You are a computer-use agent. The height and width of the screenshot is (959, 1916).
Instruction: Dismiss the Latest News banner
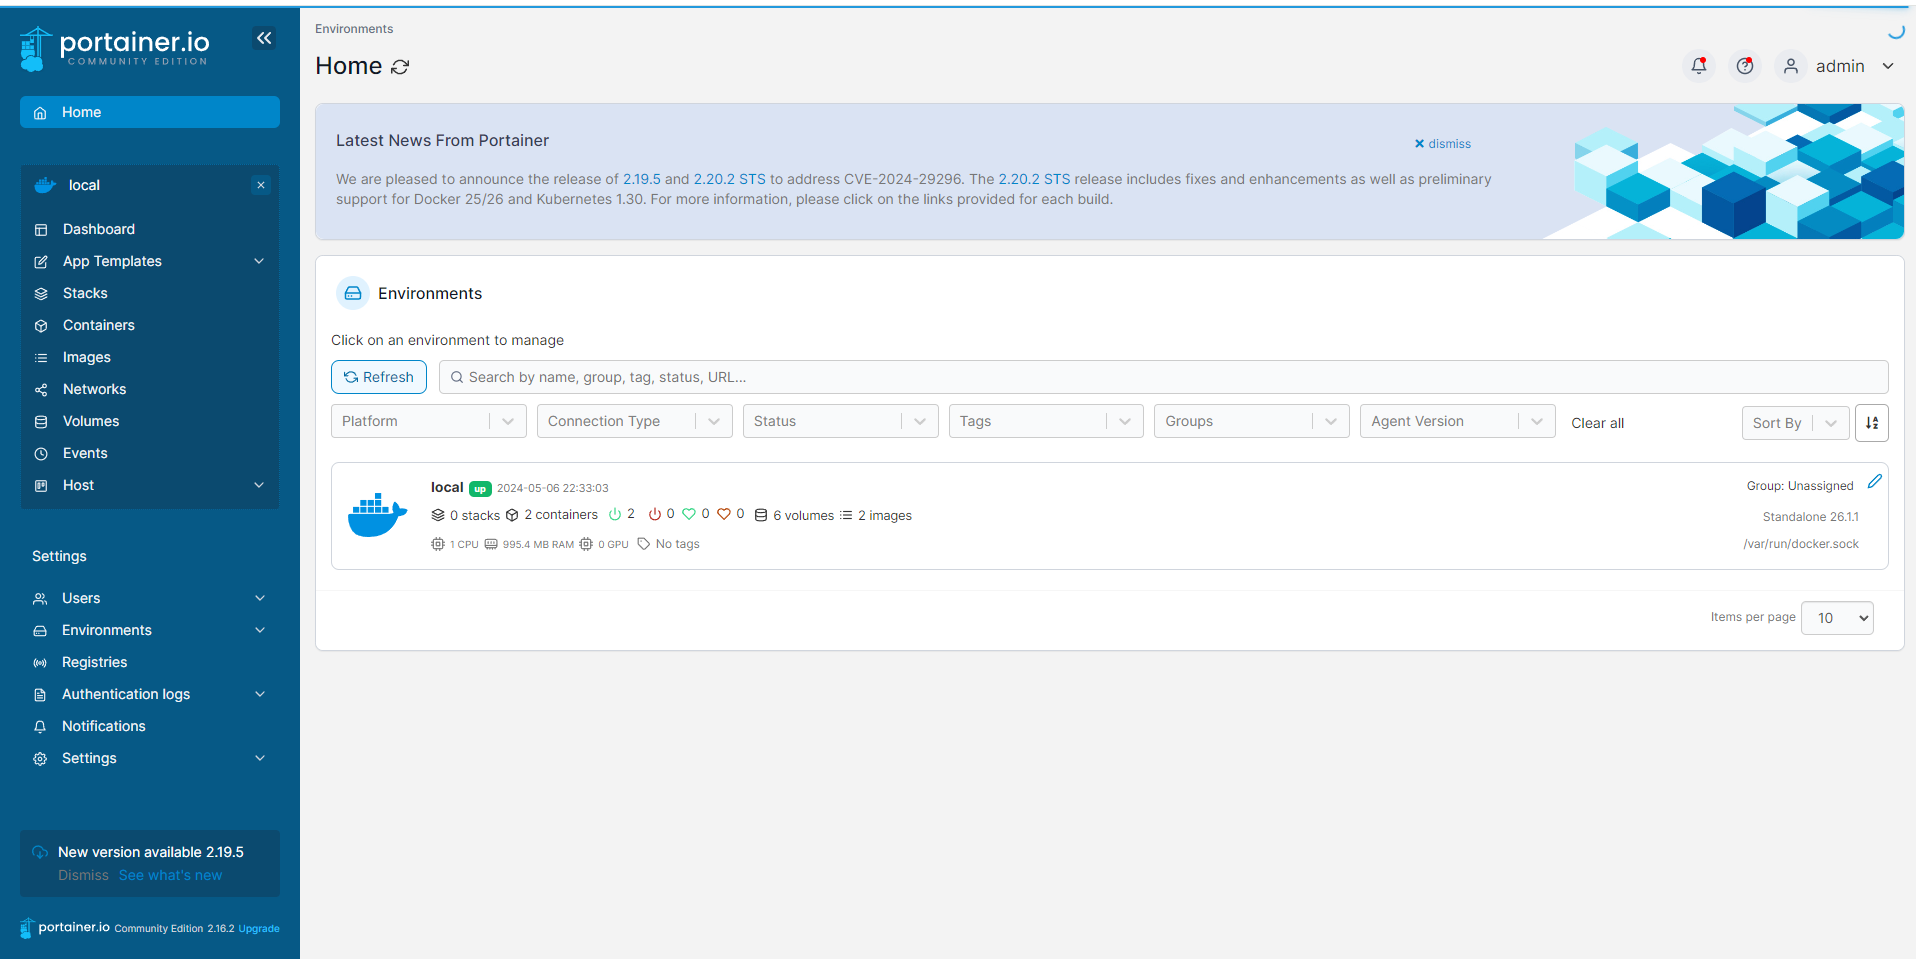pos(1443,144)
